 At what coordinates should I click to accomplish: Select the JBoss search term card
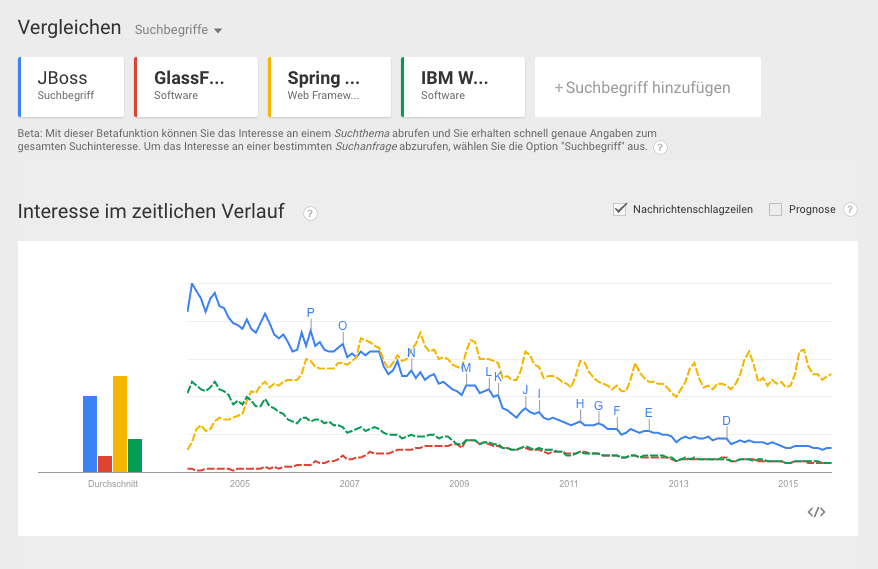(72, 86)
